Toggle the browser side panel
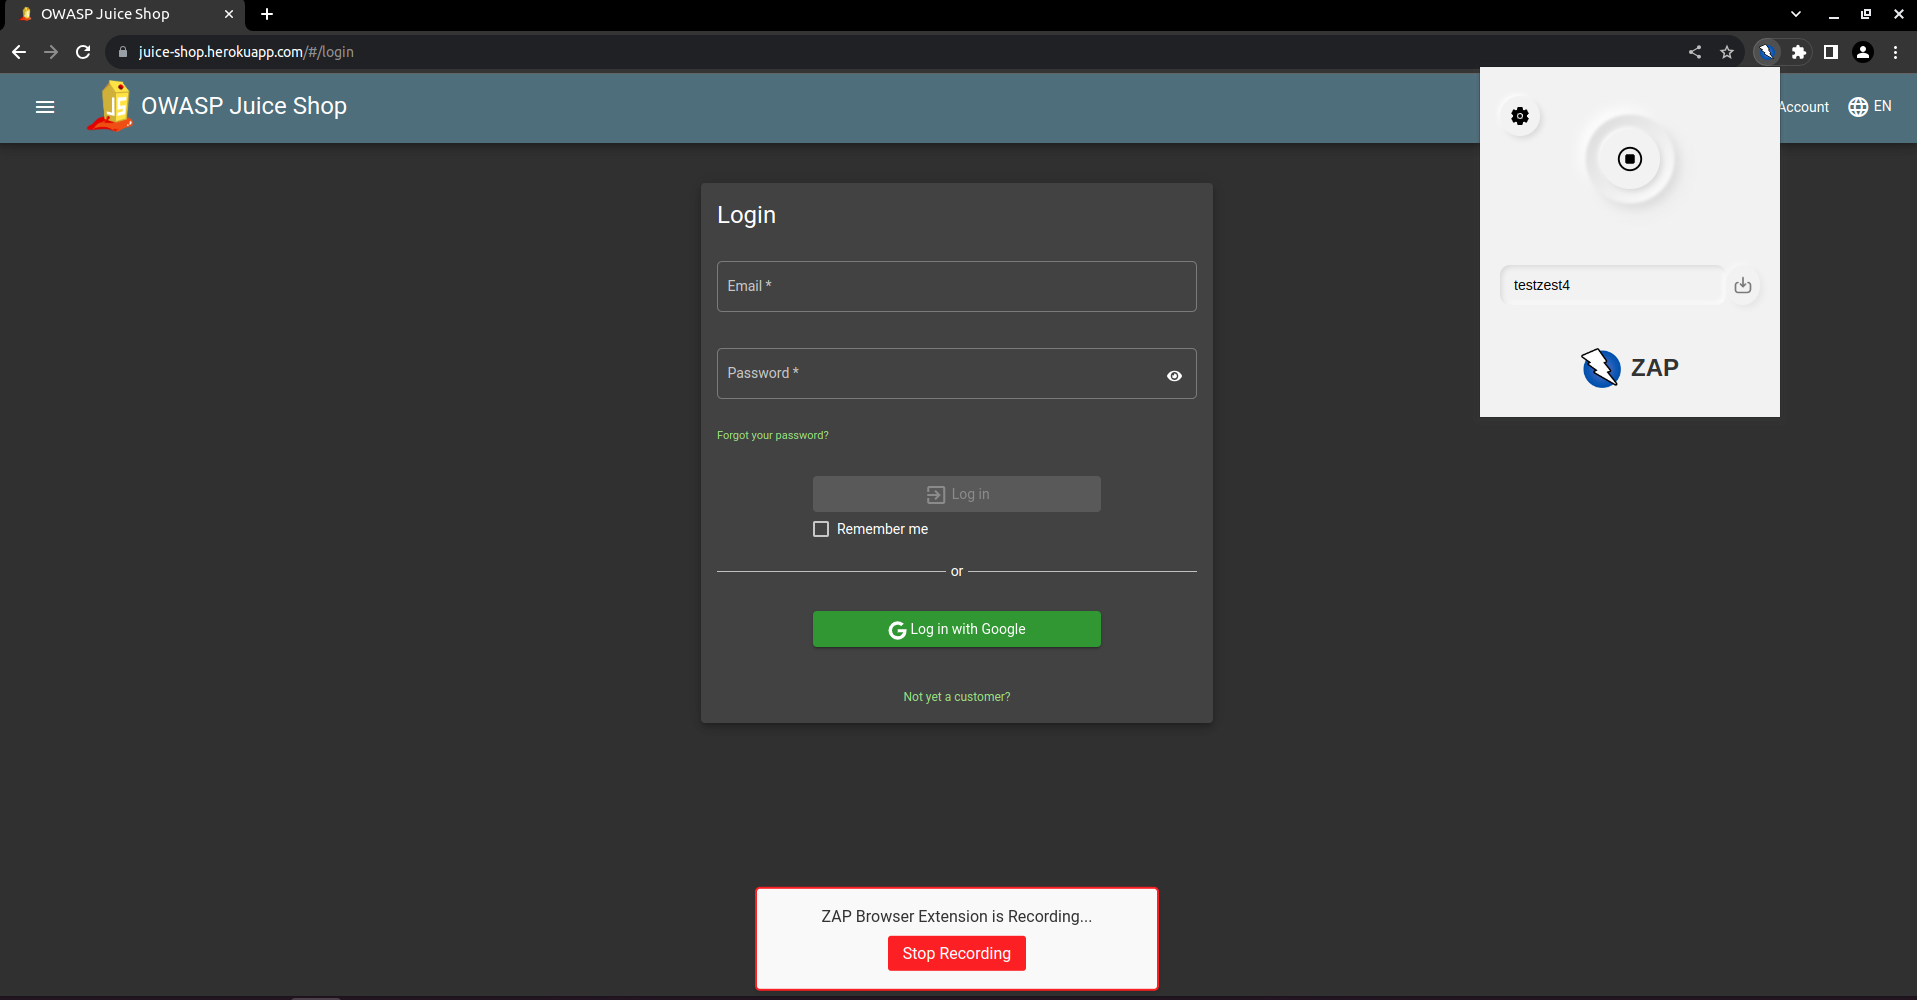 1830,52
